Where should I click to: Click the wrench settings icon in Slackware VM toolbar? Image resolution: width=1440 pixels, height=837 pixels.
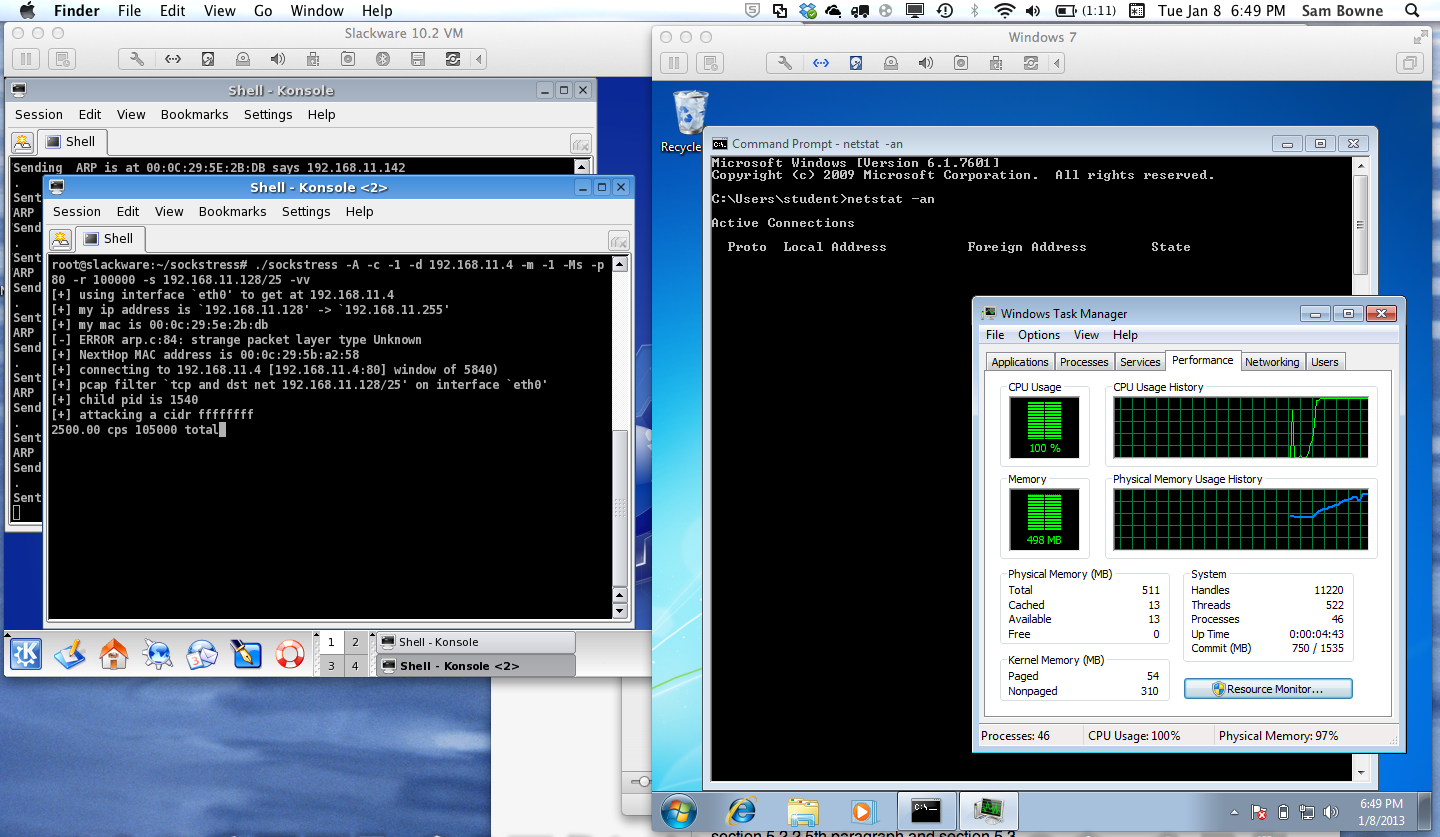(137, 59)
